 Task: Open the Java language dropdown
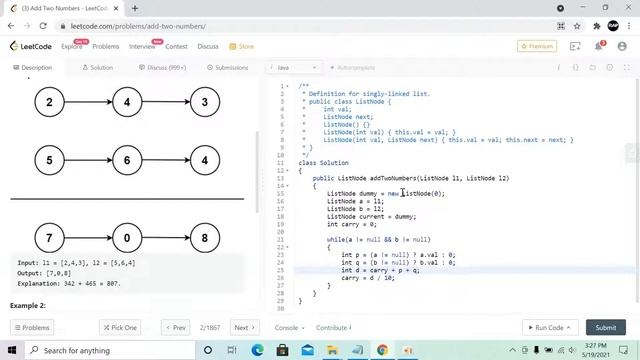[293, 68]
